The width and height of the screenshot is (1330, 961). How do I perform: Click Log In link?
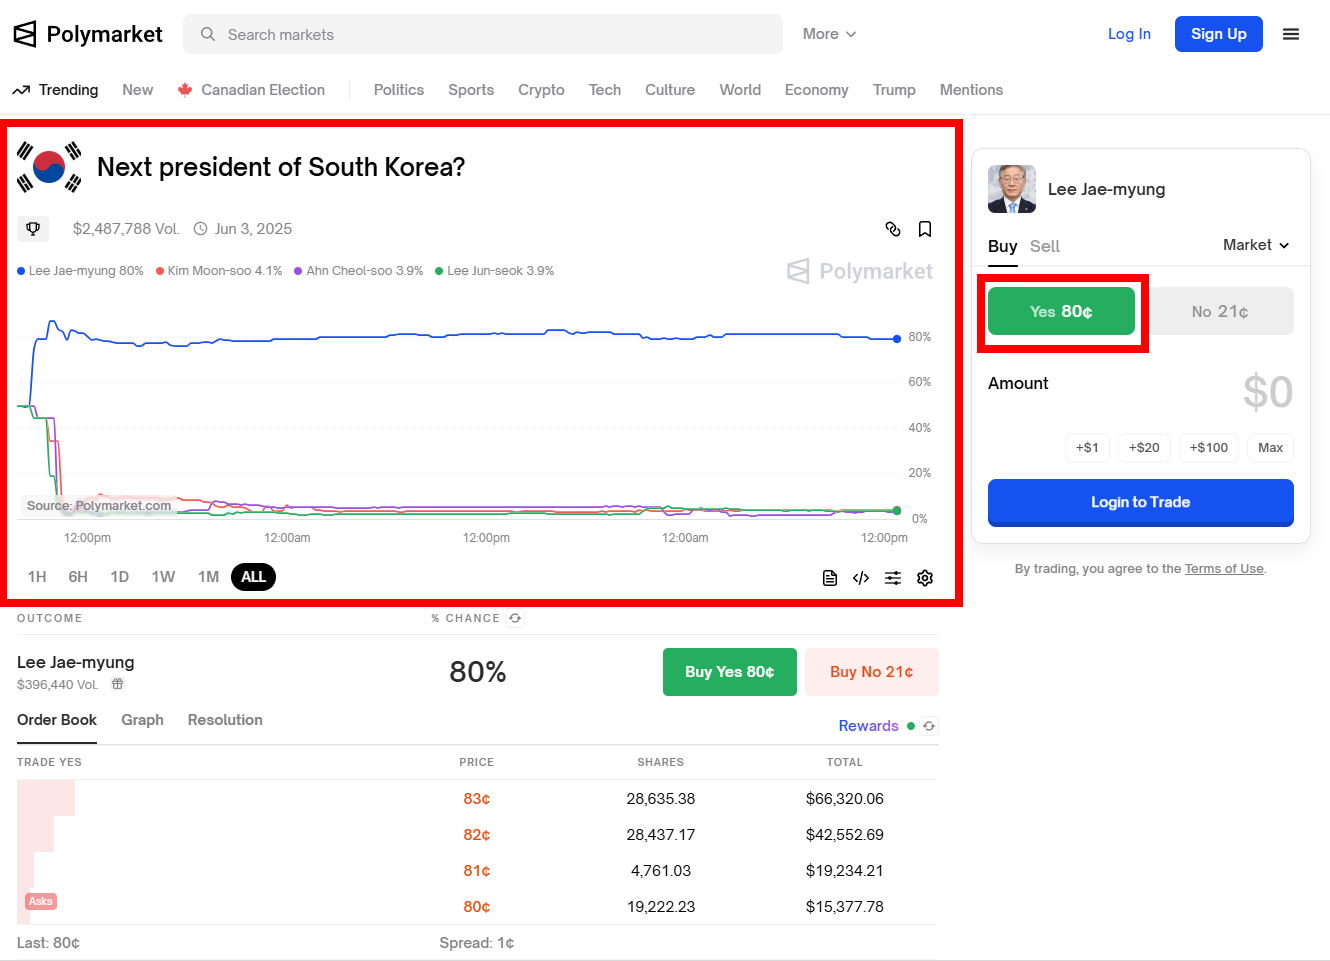click(1129, 34)
